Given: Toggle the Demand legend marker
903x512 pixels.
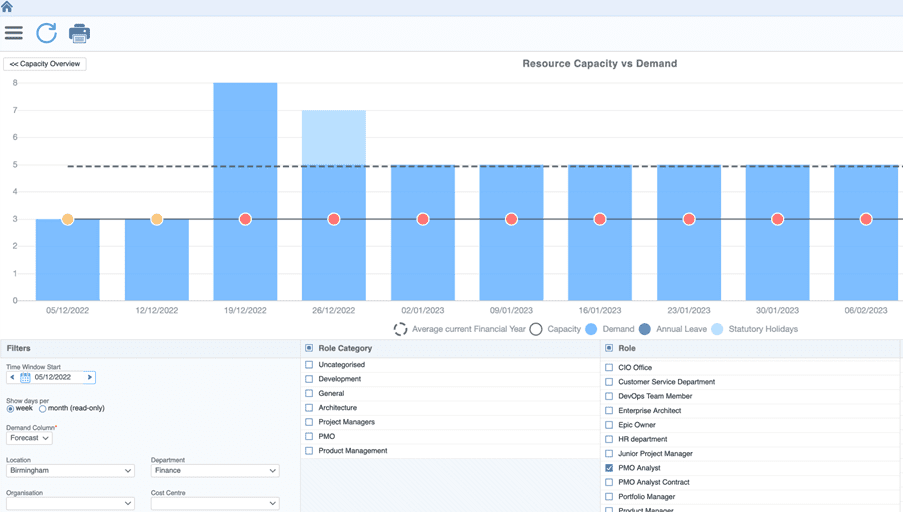Looking at the screenshot, I should coord(591,329).
